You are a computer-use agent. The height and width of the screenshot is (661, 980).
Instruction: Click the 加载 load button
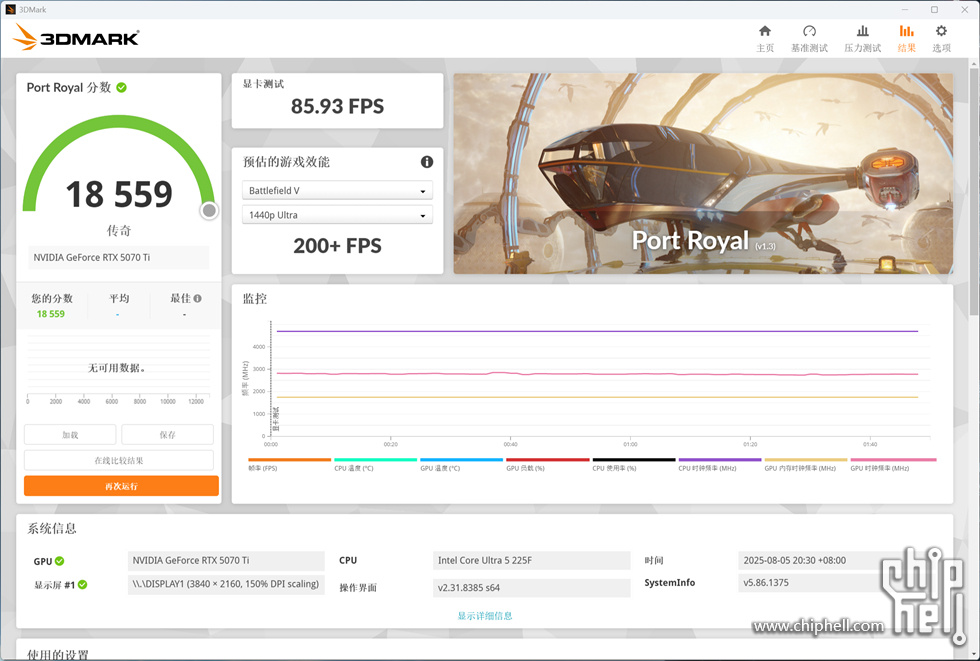tap(70, 435)
